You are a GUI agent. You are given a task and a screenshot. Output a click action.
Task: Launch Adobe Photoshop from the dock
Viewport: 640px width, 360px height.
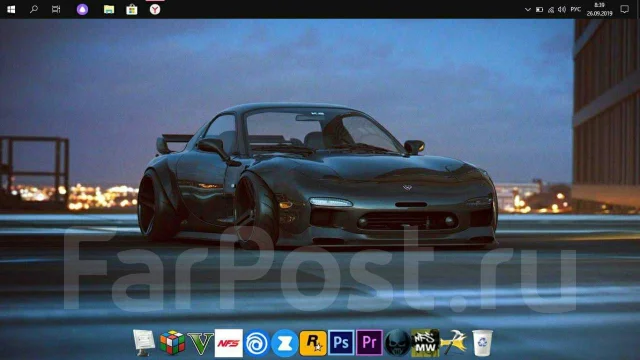341,342
